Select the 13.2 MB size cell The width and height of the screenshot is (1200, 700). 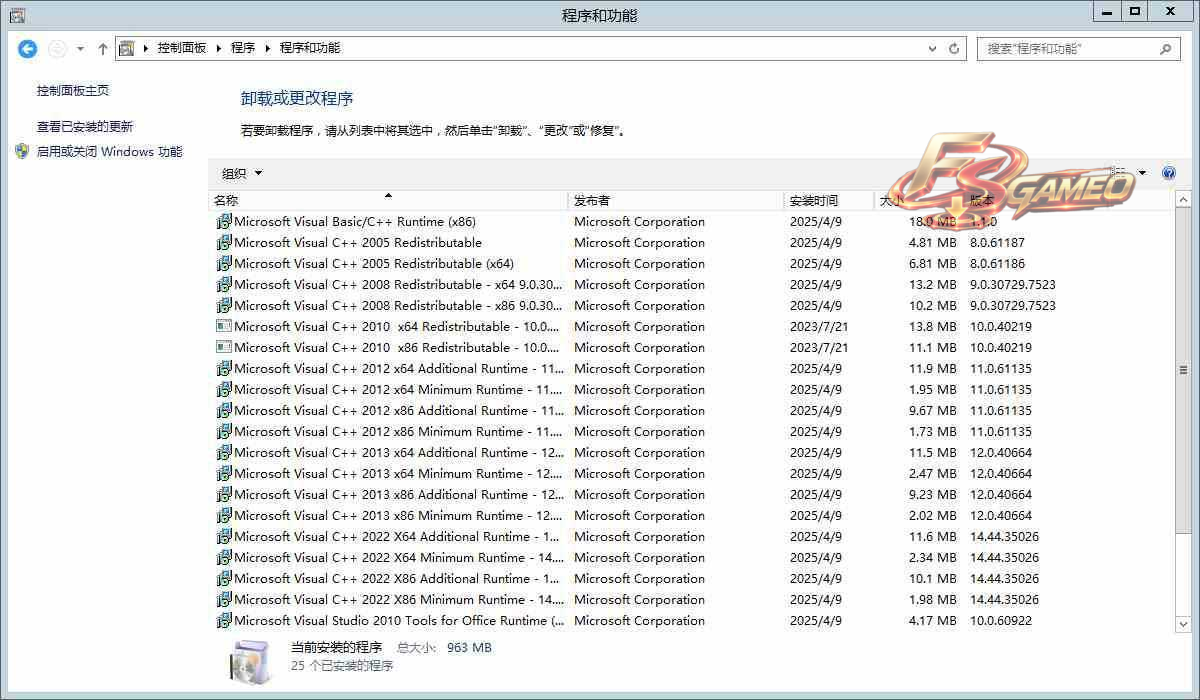[932, 285]
